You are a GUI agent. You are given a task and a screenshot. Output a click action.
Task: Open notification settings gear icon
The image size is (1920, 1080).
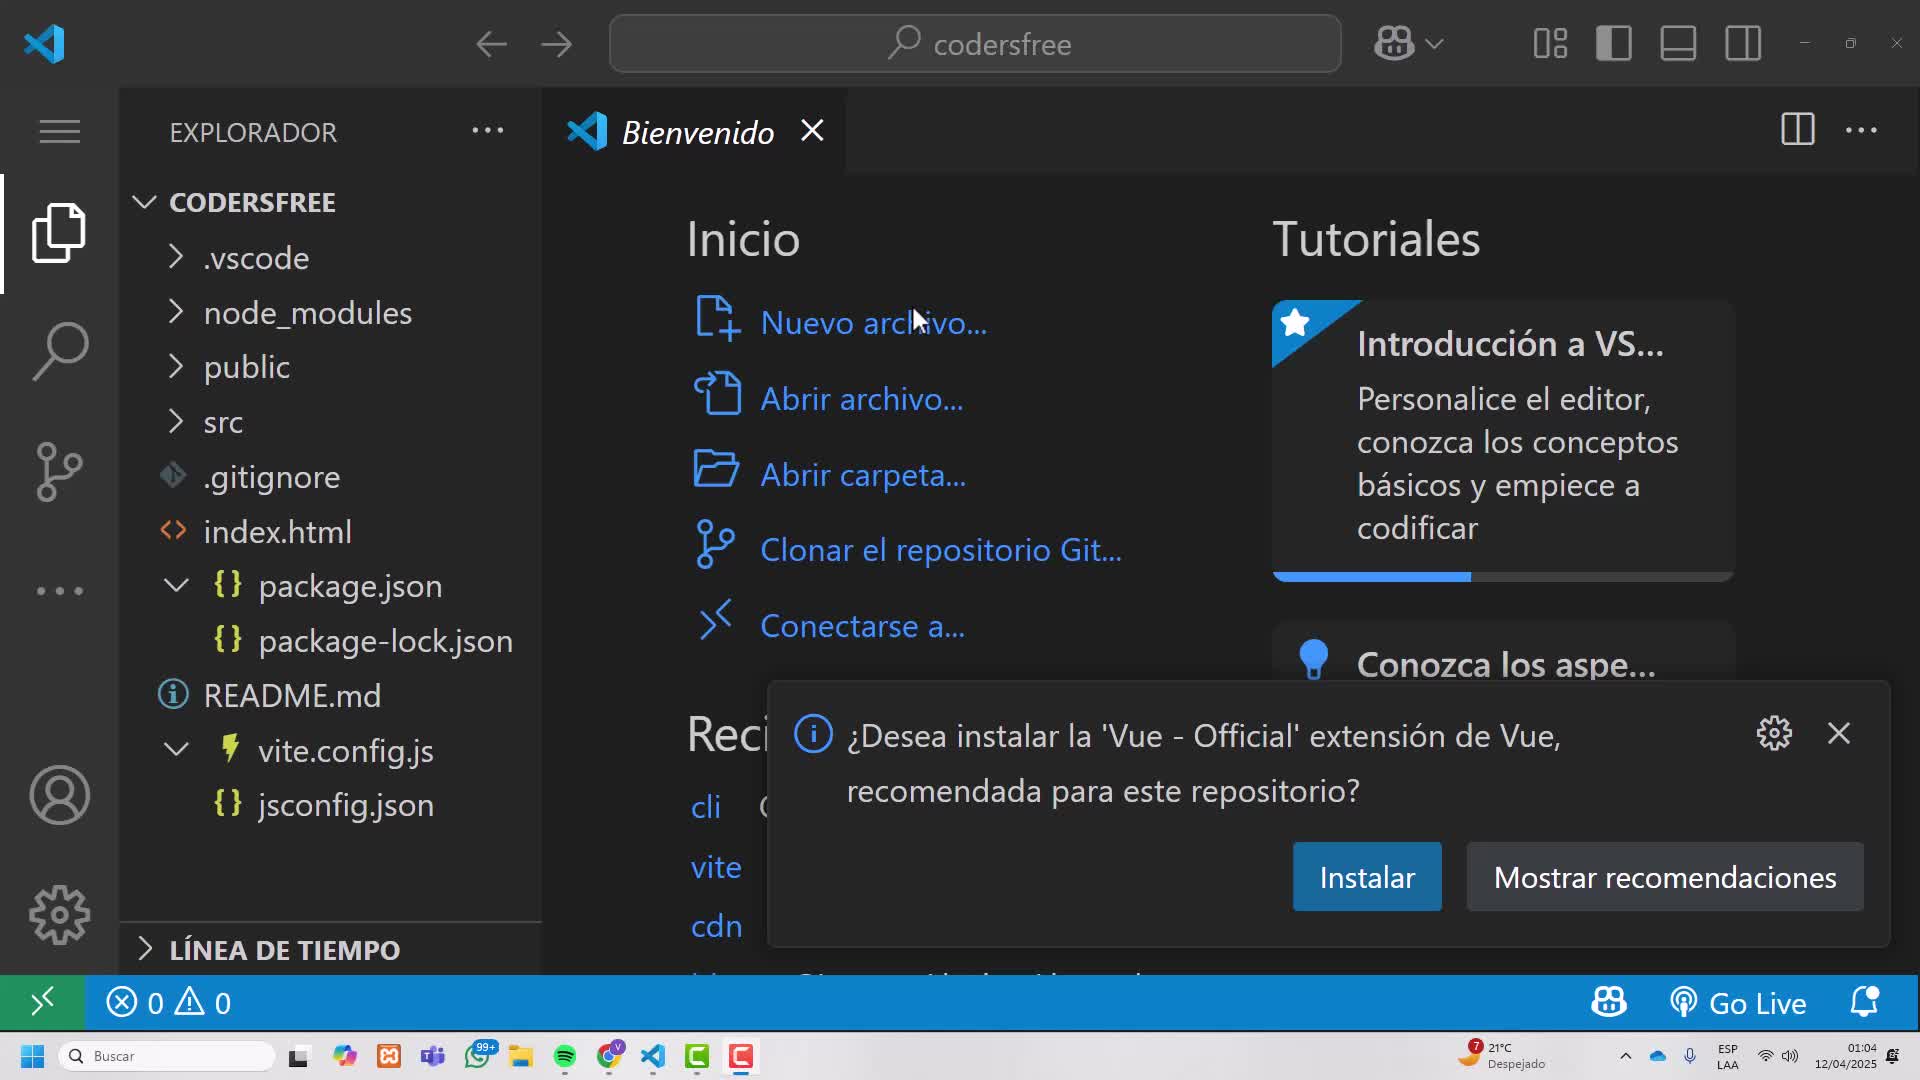click(1774, 733)
